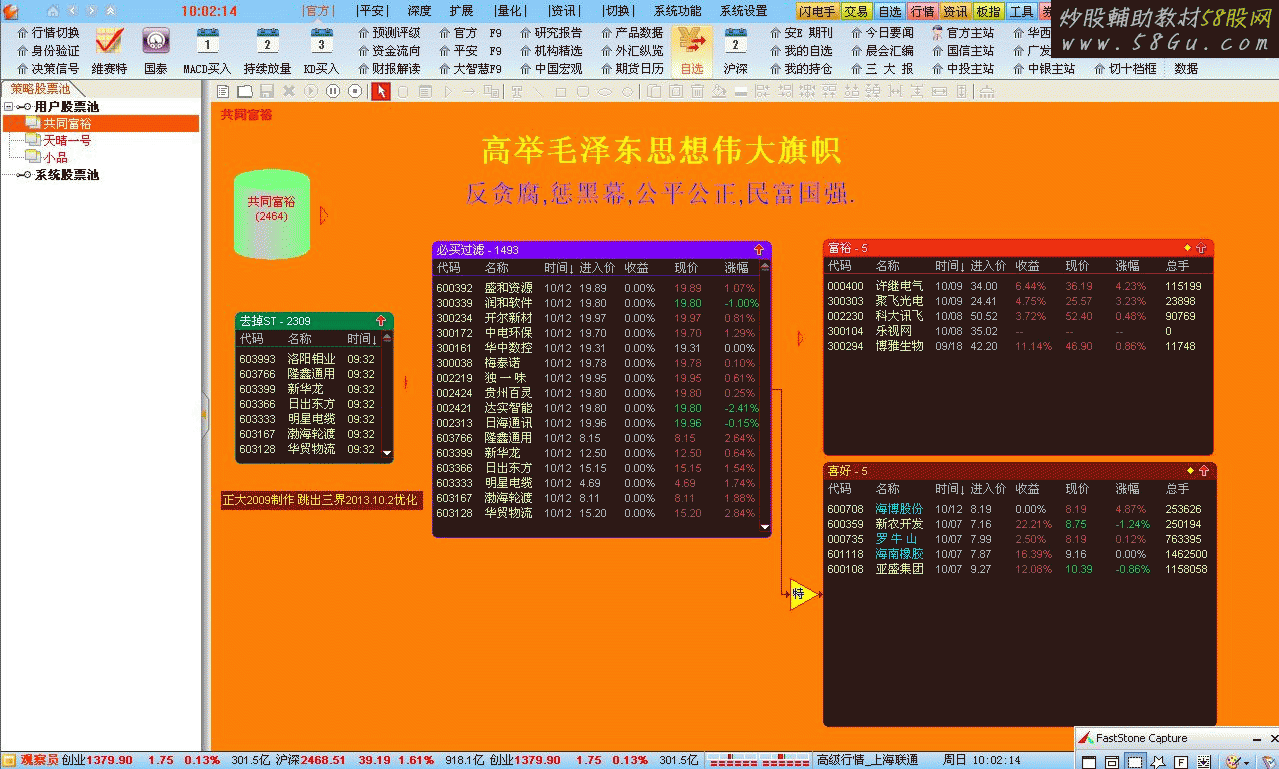Image resolution: width=1279 pixels, height=769 pixels.
Task: Open 资金流向 shortcut
Action: tap(389, 50)
